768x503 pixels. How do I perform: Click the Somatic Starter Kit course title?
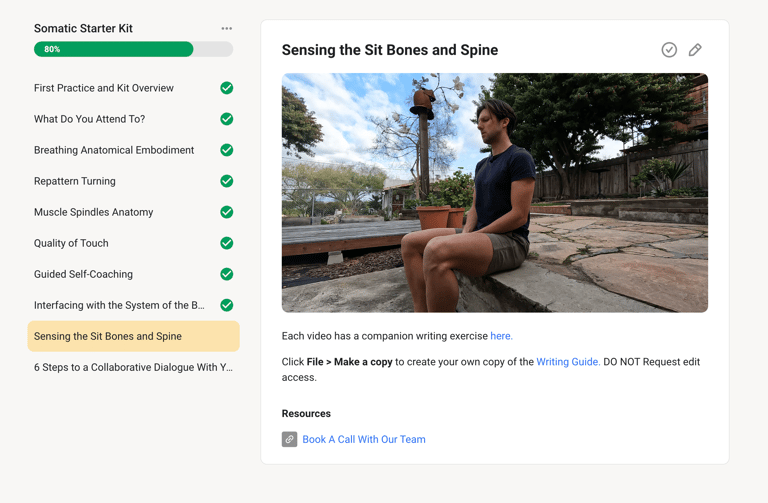(83, 28)
